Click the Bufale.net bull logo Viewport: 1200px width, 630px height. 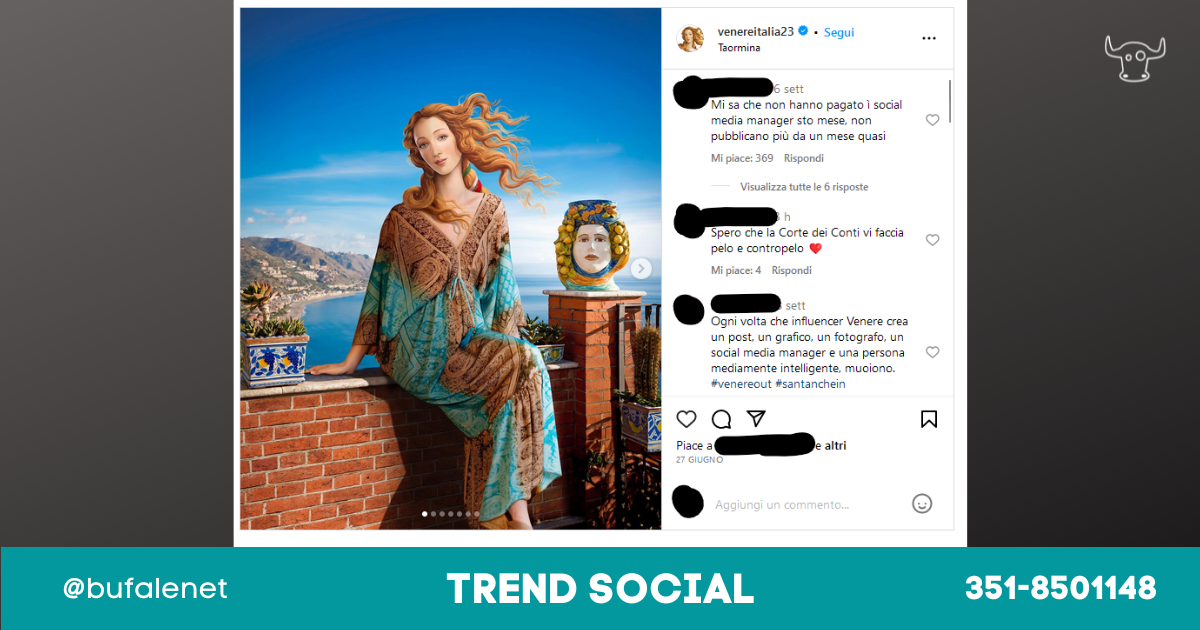(x=1129, y=58)
